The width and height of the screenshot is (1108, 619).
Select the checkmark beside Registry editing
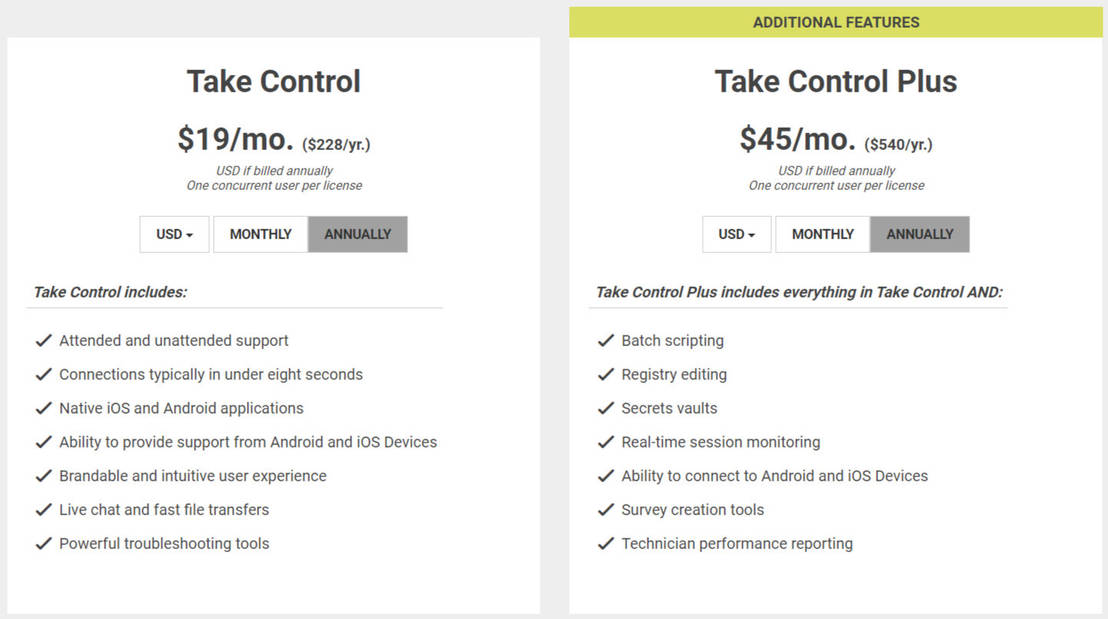(x=606, y=374)
